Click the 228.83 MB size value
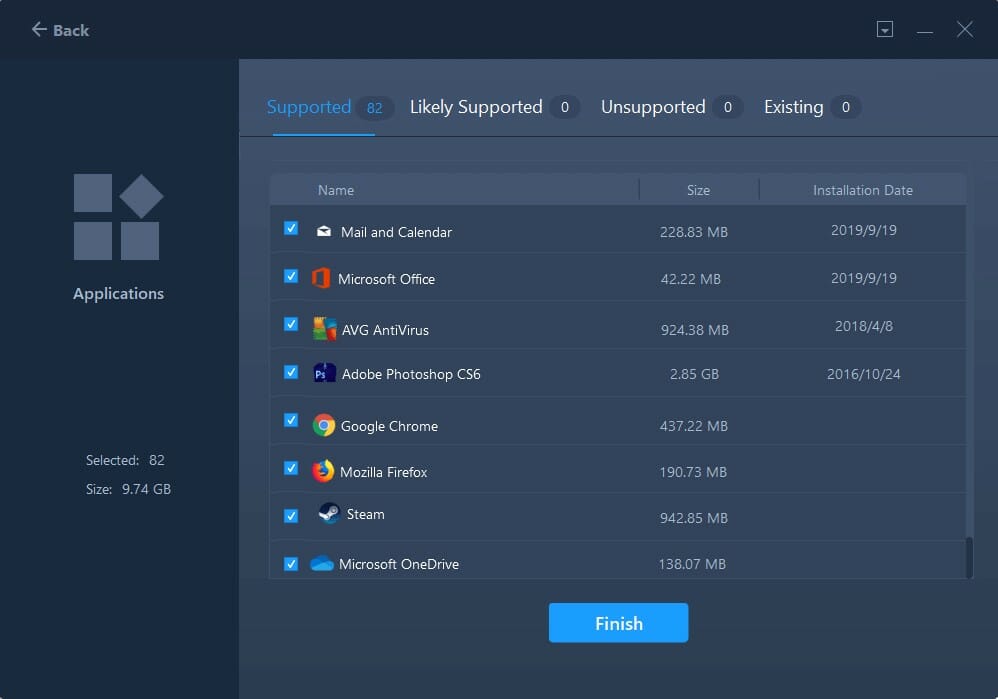The width and height of the screenshot is (998, 699). click(x=694, y=232)
